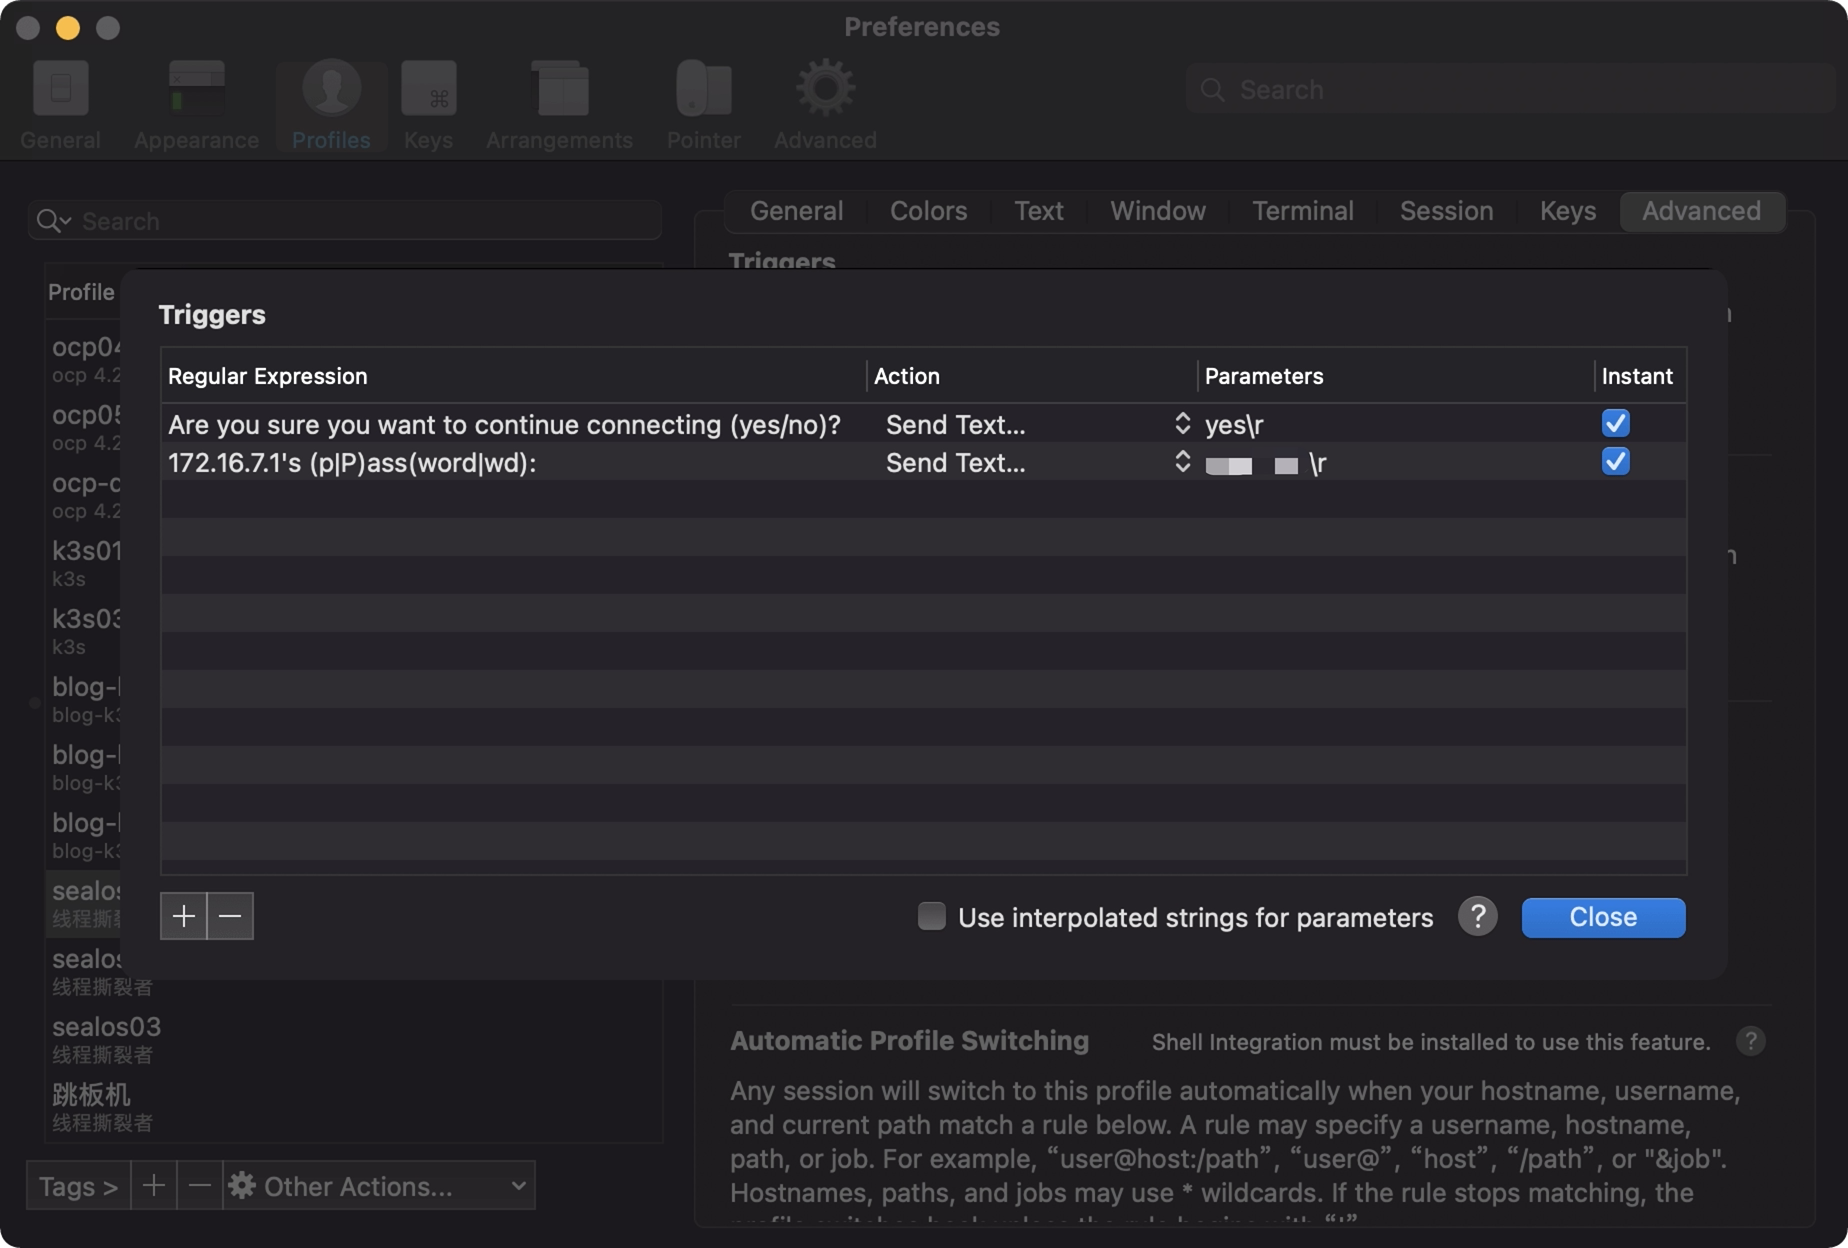Open the Advanced gear preferences pane

point(825,105)
